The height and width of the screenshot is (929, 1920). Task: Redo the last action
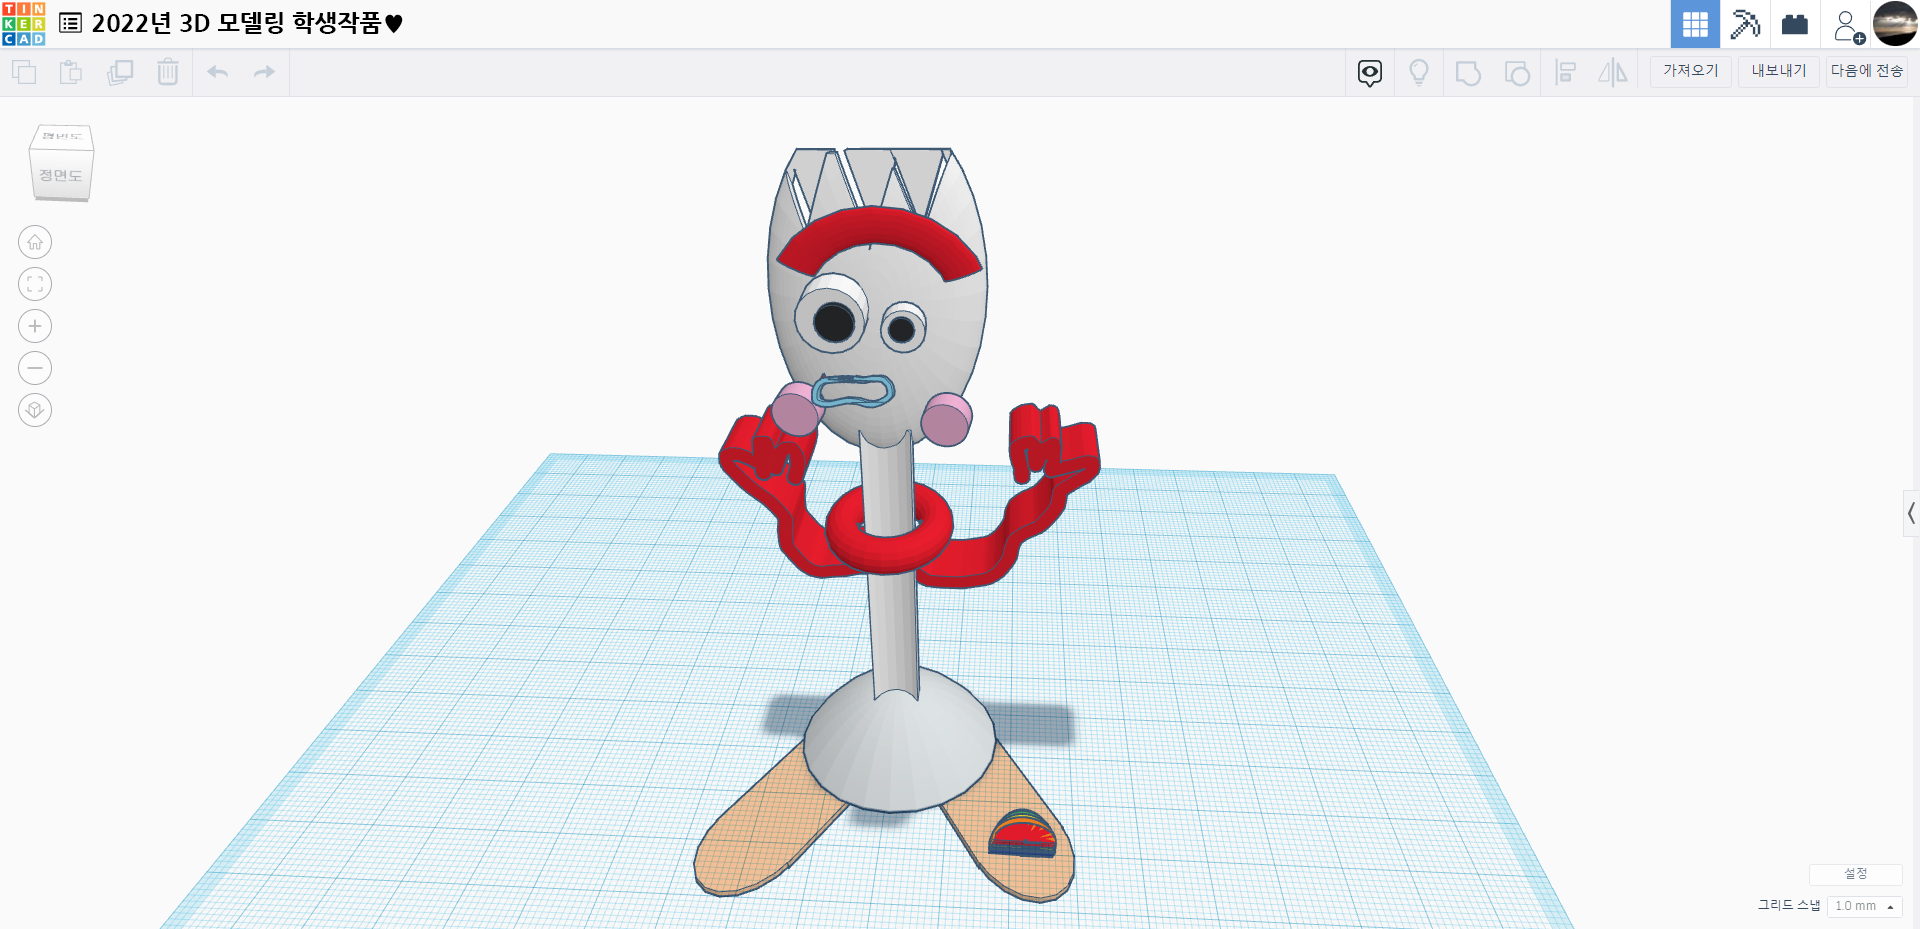[x=264, y=72]
